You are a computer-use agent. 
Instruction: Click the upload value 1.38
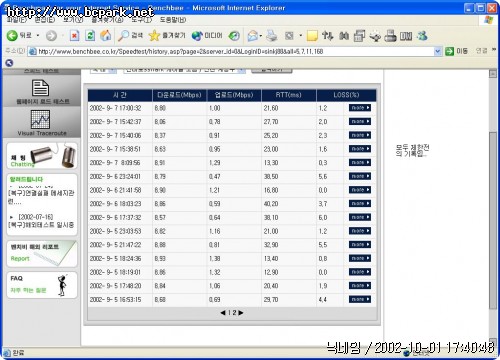tap(215, 258)
